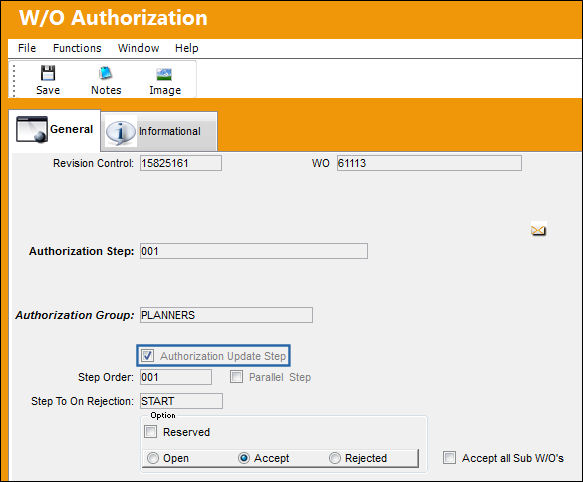Select the Rejected radio button
This screenshot has height=482, width=583.
point(335,458)
